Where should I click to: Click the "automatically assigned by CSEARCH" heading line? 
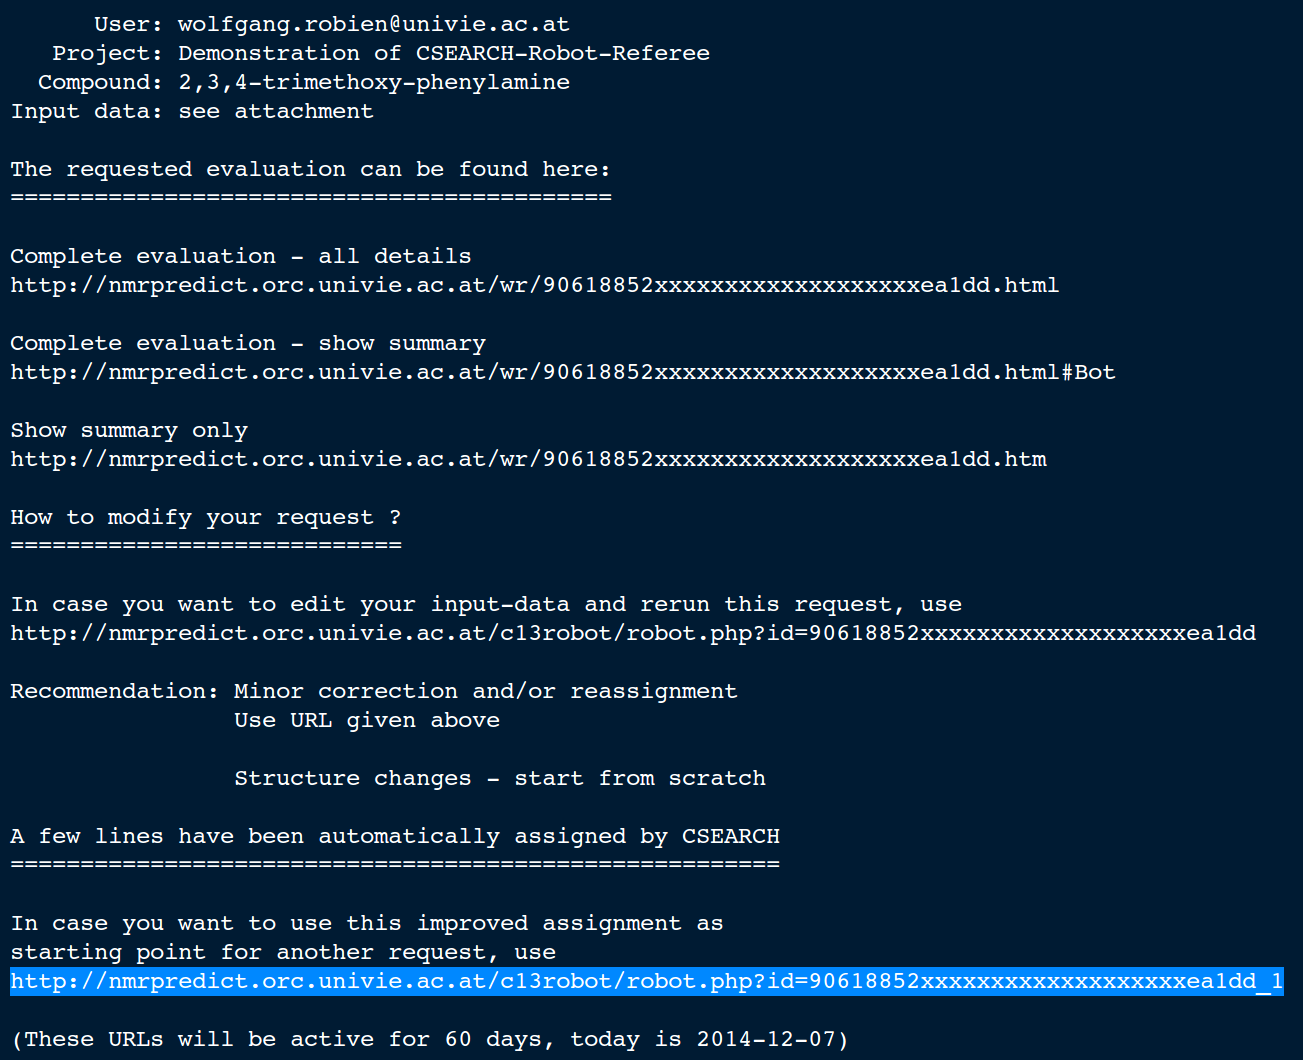tap(394, 836)
